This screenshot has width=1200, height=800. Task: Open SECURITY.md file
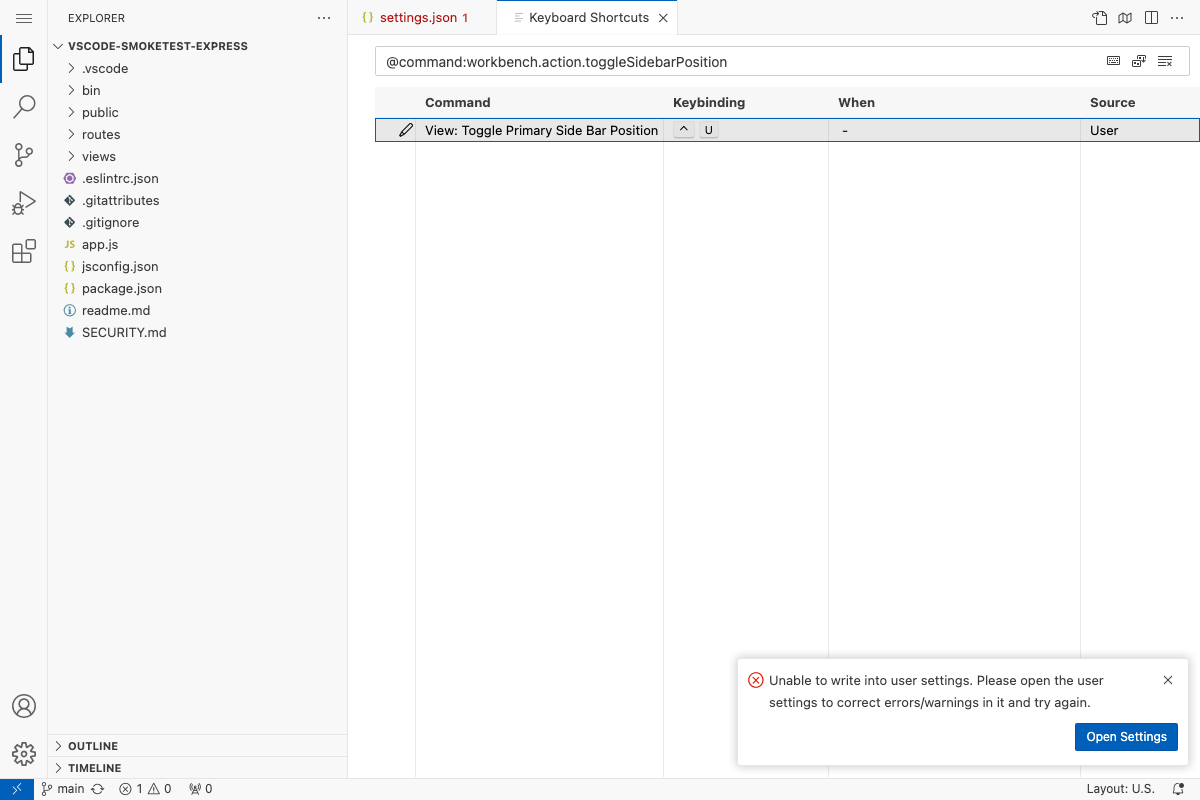(x=197, y=332)
